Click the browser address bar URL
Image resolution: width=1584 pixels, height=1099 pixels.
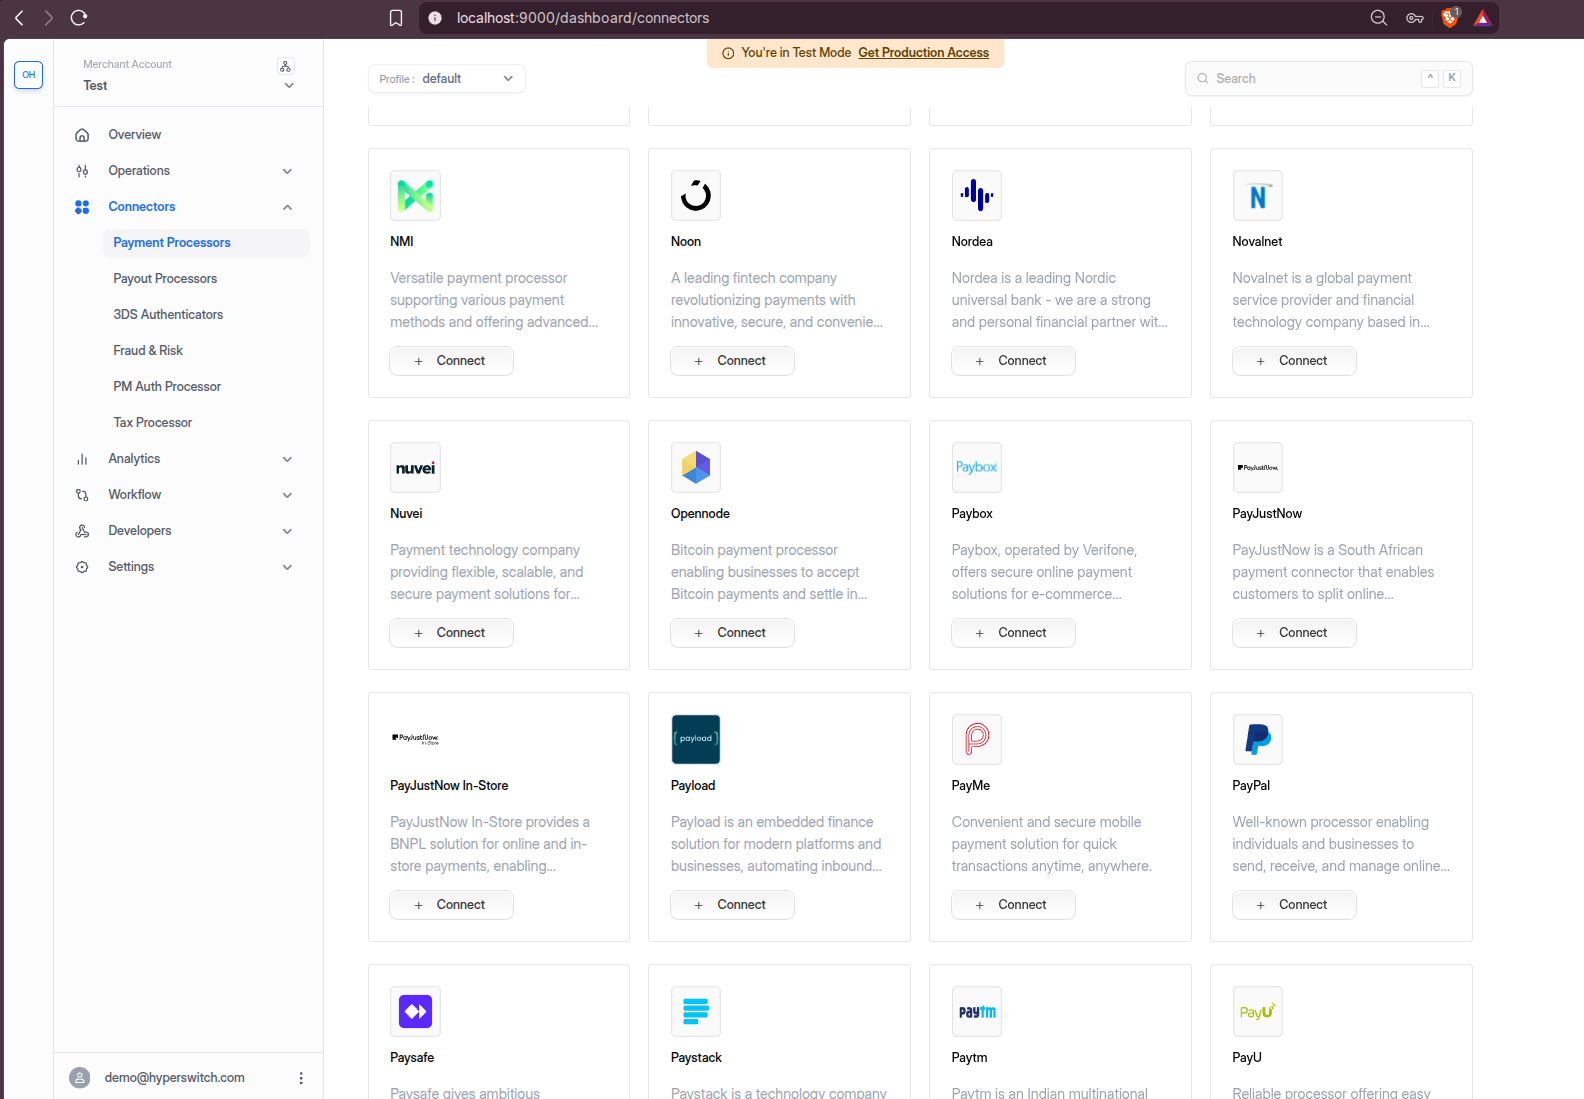583,18
